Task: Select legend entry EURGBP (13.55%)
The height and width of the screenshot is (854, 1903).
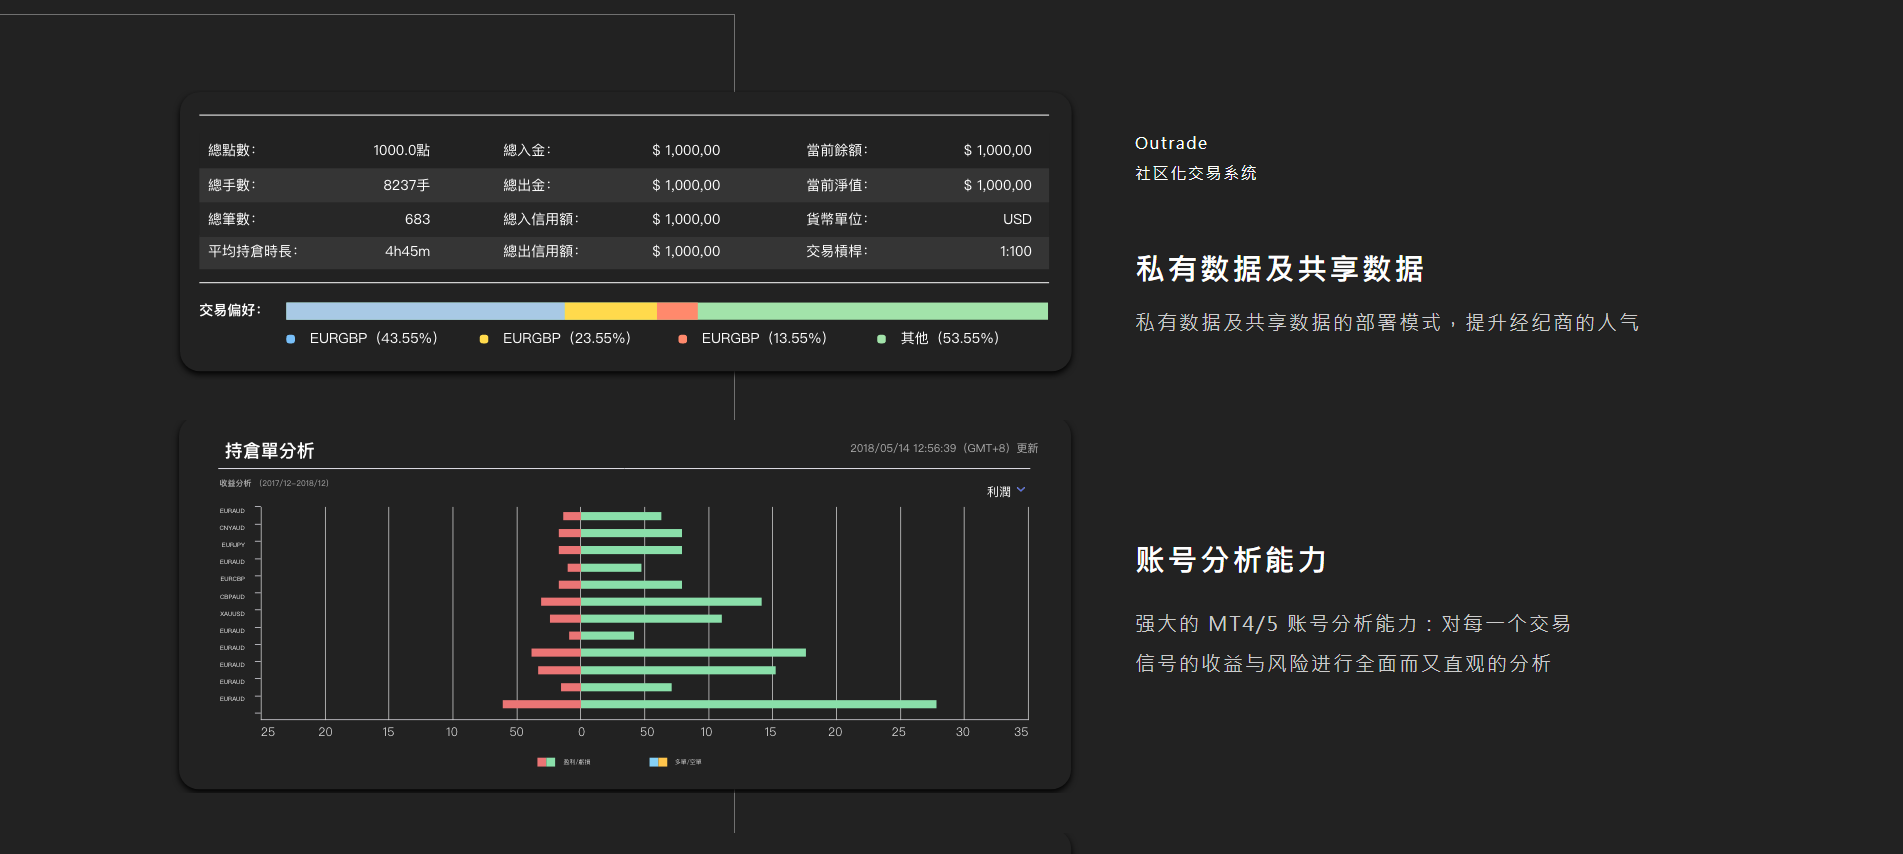Action: coord(753,338)
